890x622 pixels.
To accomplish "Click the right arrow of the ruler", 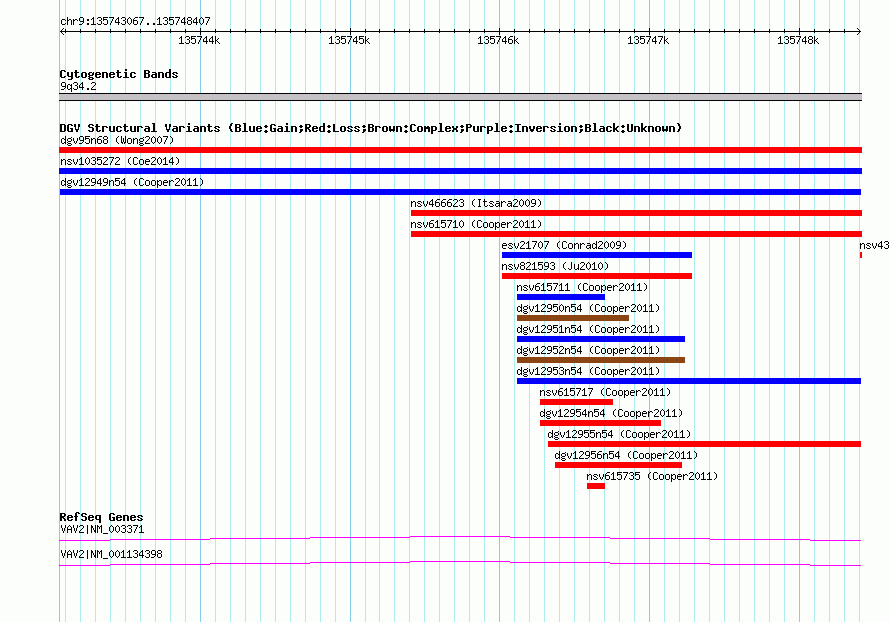I will pyautogui.click(x=859, y=31).
